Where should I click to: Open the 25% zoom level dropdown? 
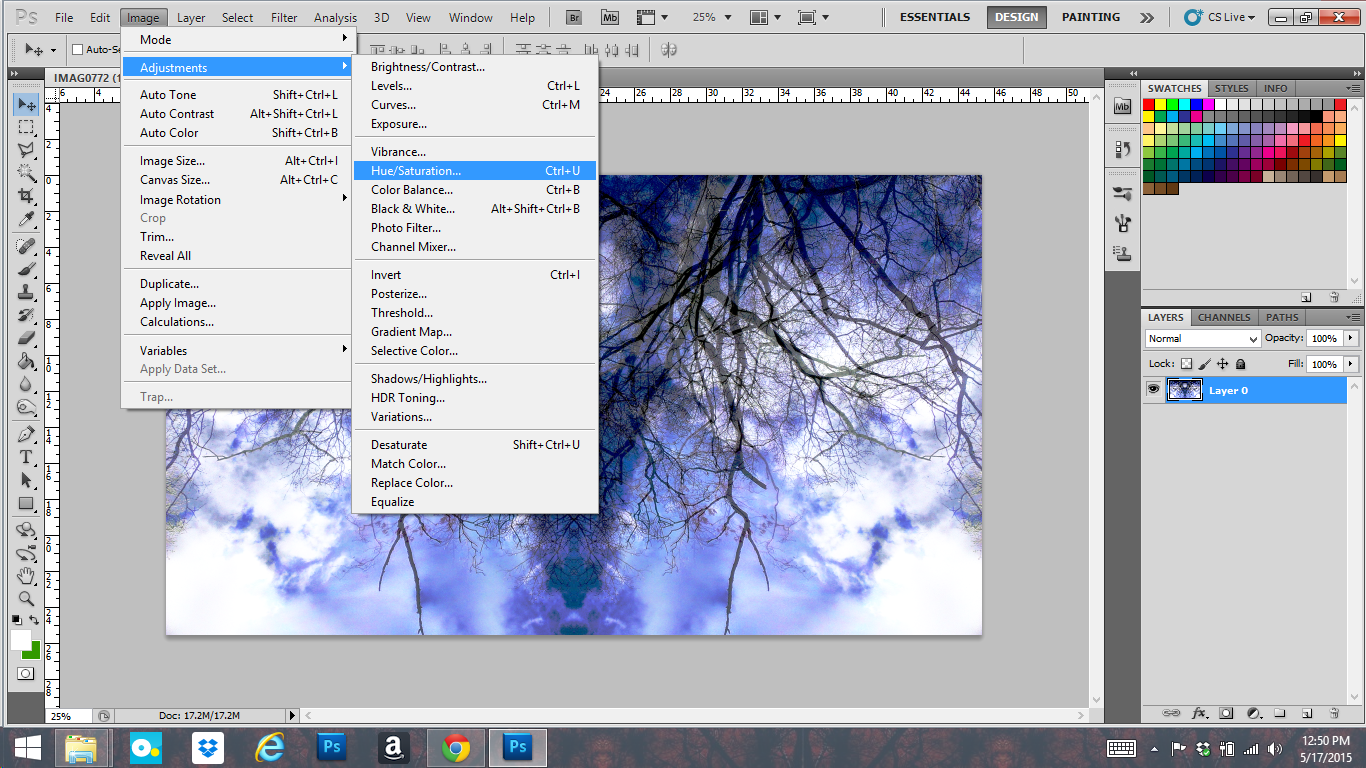pos(711,17)
